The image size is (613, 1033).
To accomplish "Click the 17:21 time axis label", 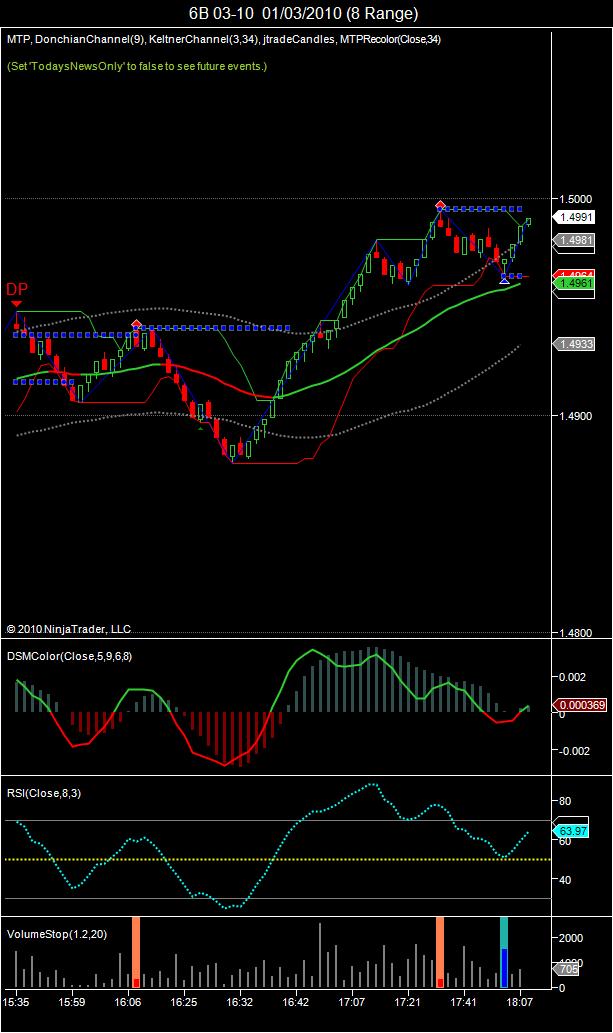I will [407, 1002].
